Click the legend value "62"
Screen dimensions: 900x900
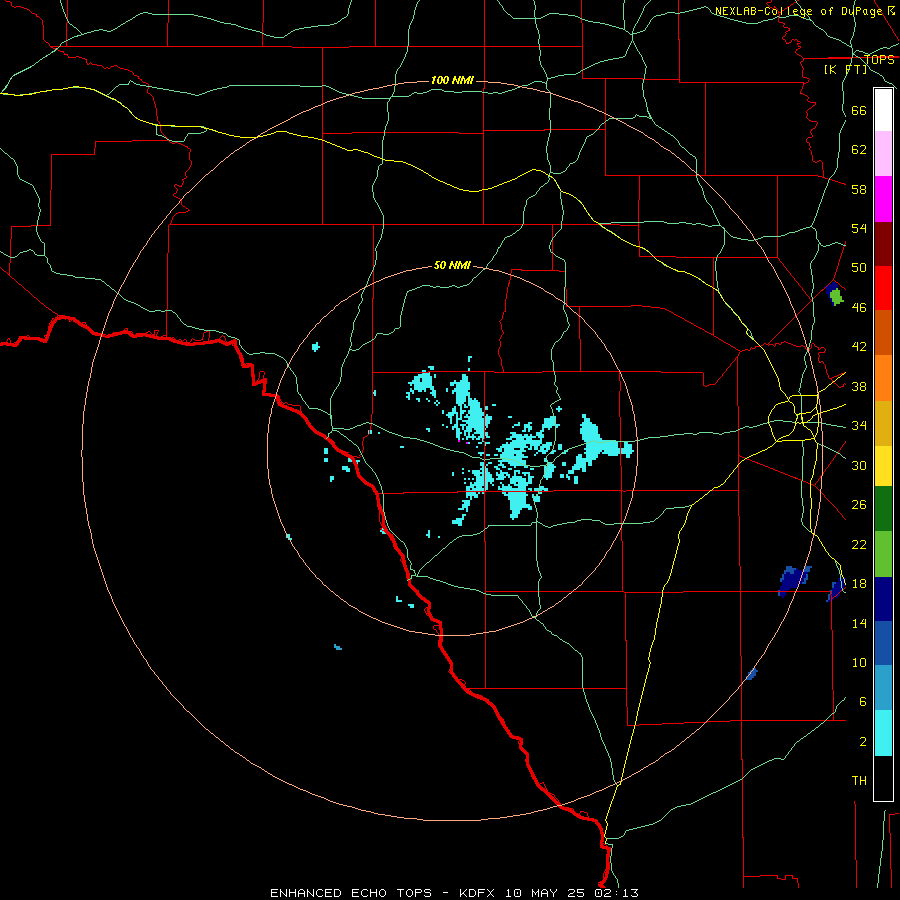click(x=859, y=150)
